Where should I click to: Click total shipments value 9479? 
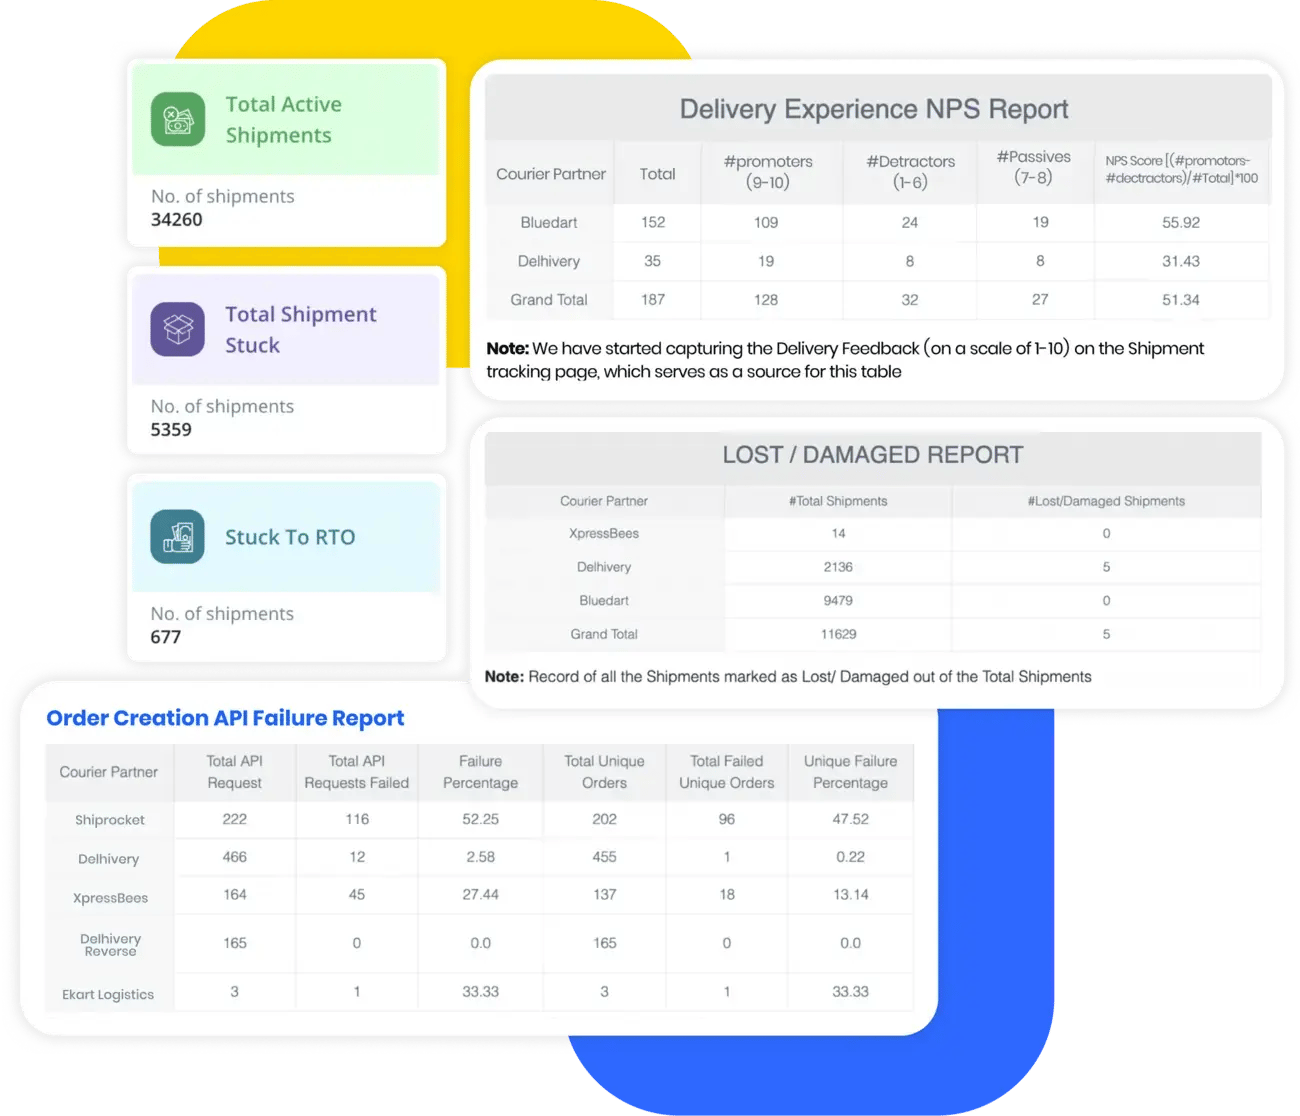pyautogui.click(x=838, y=600)
